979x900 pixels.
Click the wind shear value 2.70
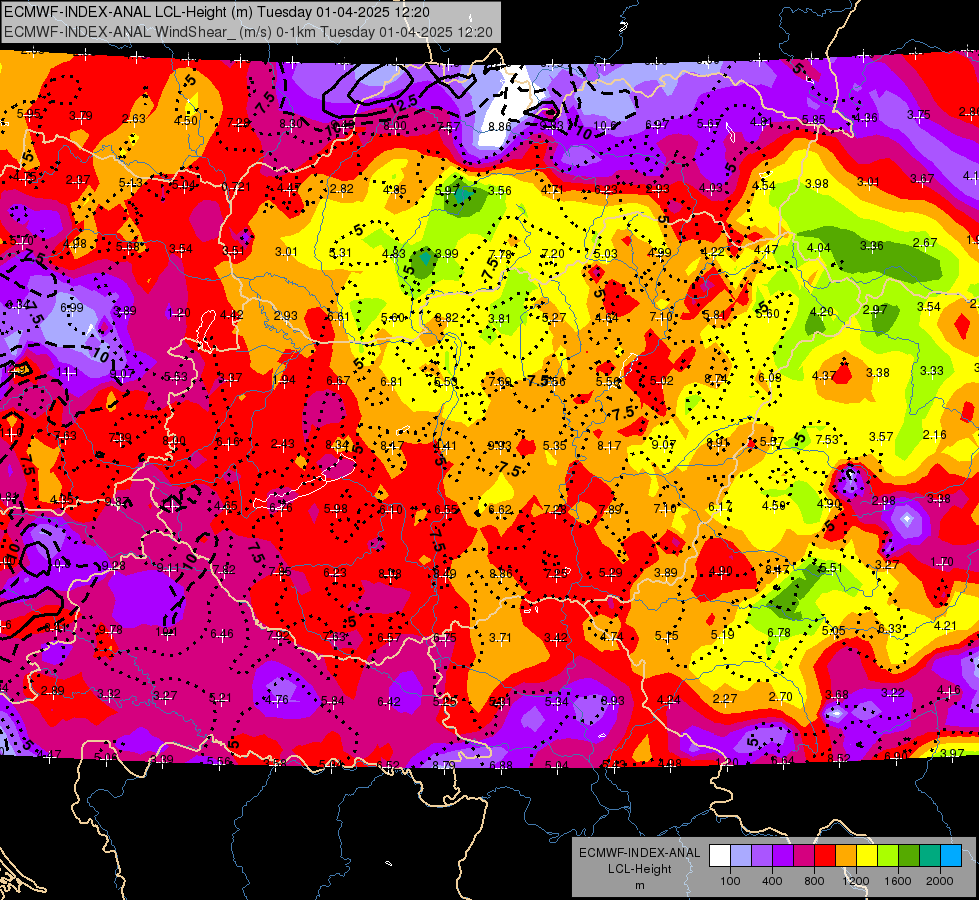[780, 697]
